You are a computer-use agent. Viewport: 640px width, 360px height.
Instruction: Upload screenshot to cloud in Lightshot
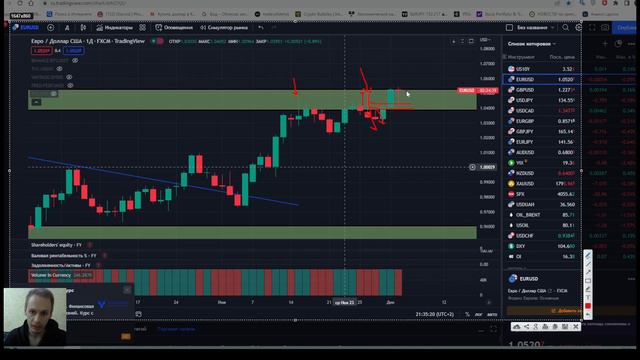click(516, 327)
